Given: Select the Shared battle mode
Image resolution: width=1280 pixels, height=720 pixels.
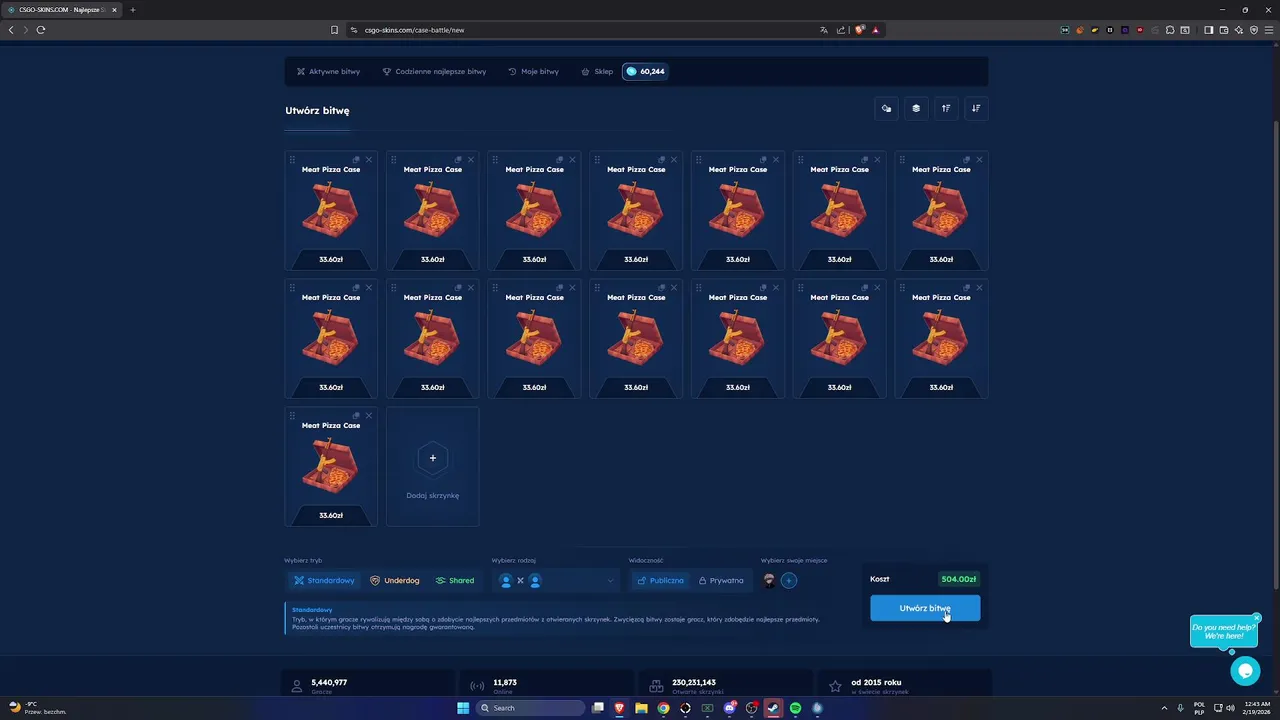Looking at the screenshot, I should coord(454,581).
